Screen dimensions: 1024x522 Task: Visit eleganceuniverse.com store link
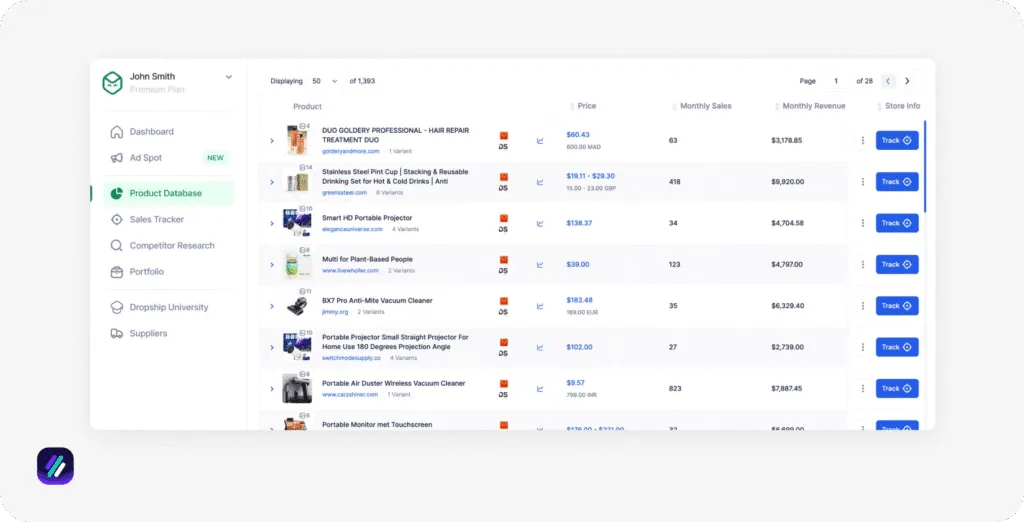[353, 229]
